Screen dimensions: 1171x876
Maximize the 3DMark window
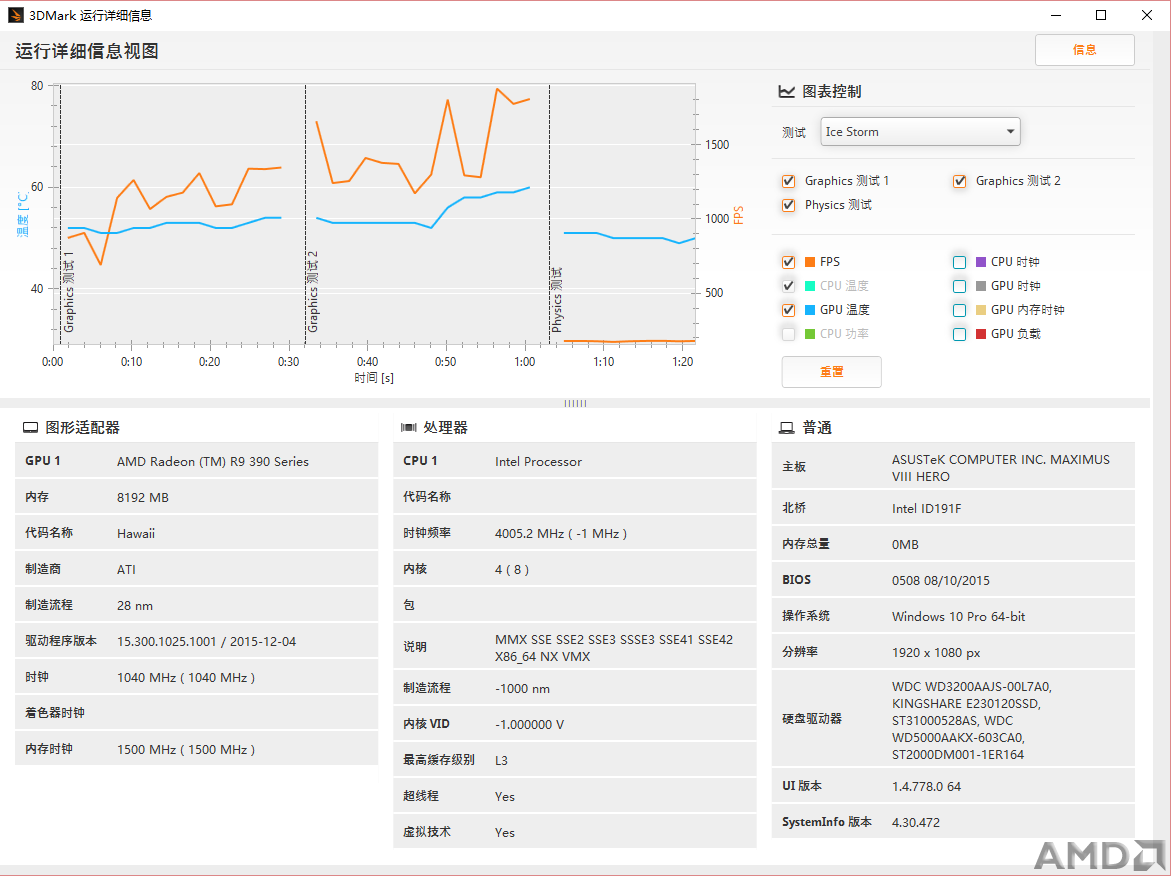pyautogui.click(x=1101, y=15)
